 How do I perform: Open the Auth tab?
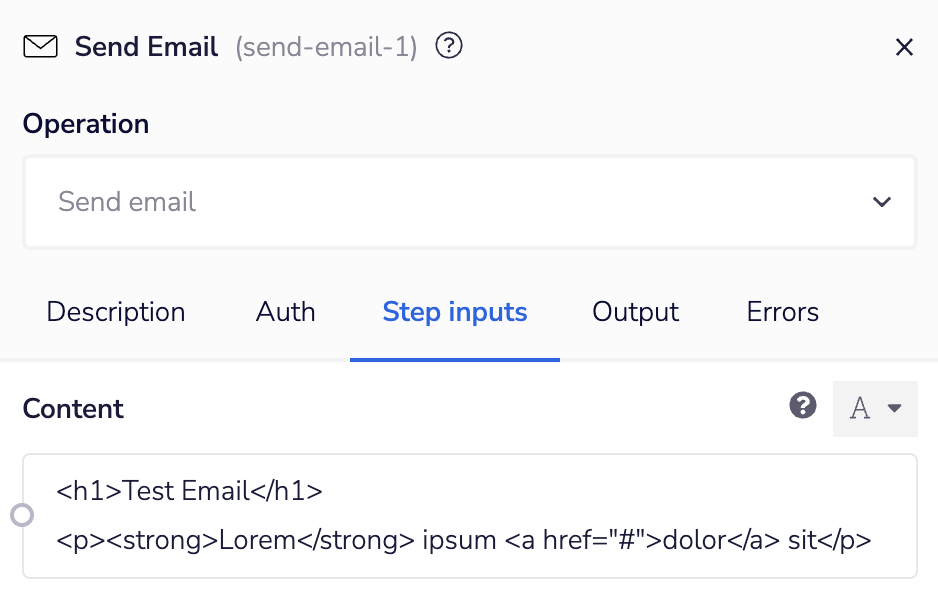point(285,312)
